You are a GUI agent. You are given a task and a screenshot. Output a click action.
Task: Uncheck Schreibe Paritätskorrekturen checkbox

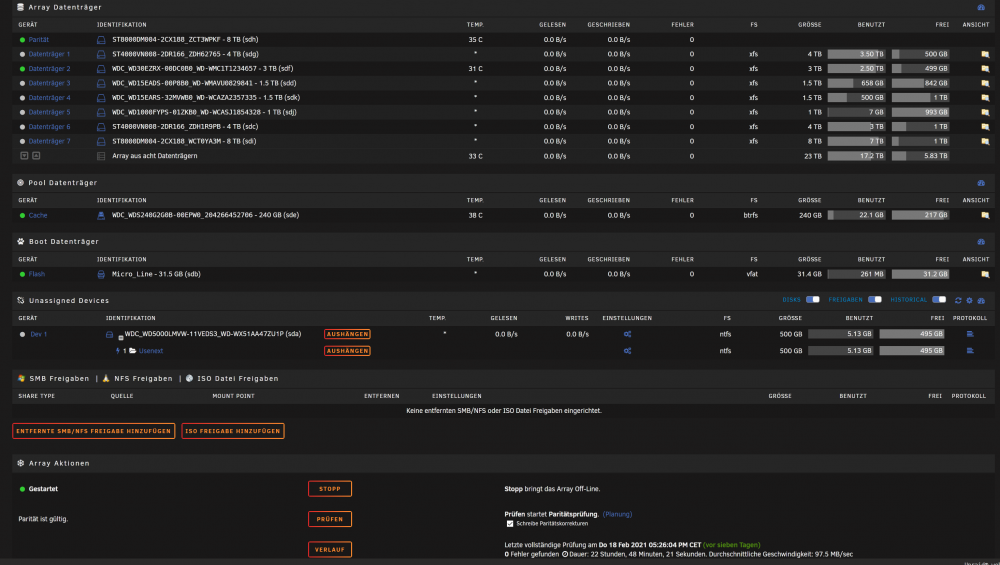[x=510, y=524]
